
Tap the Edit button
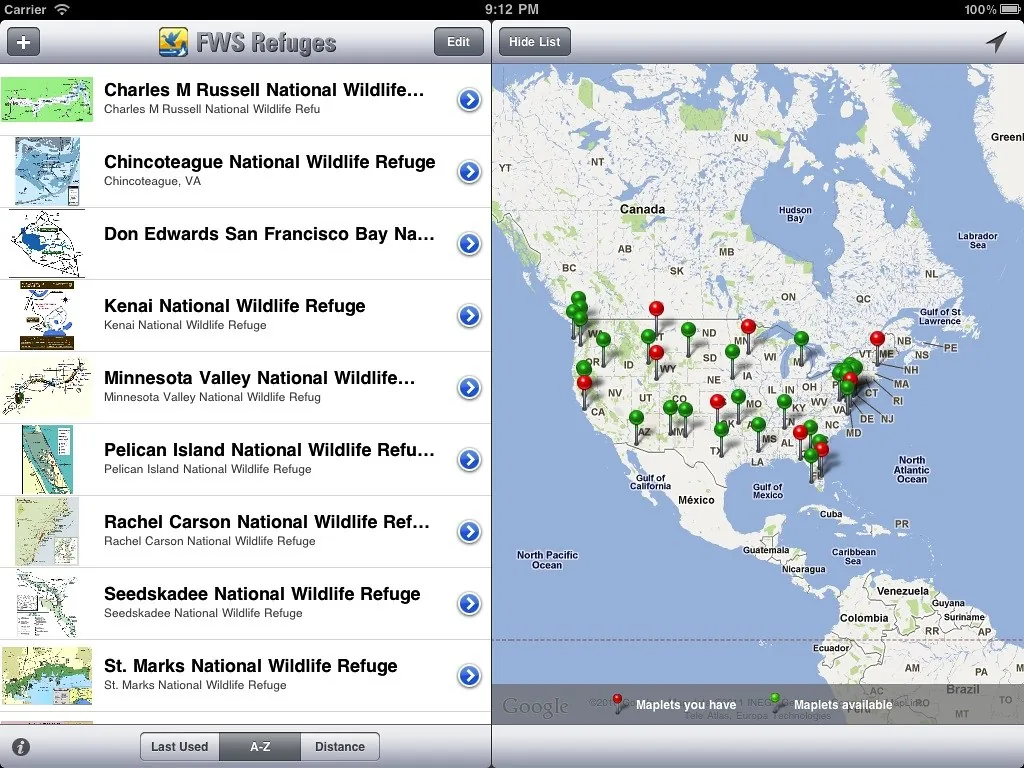coord(458,42)
